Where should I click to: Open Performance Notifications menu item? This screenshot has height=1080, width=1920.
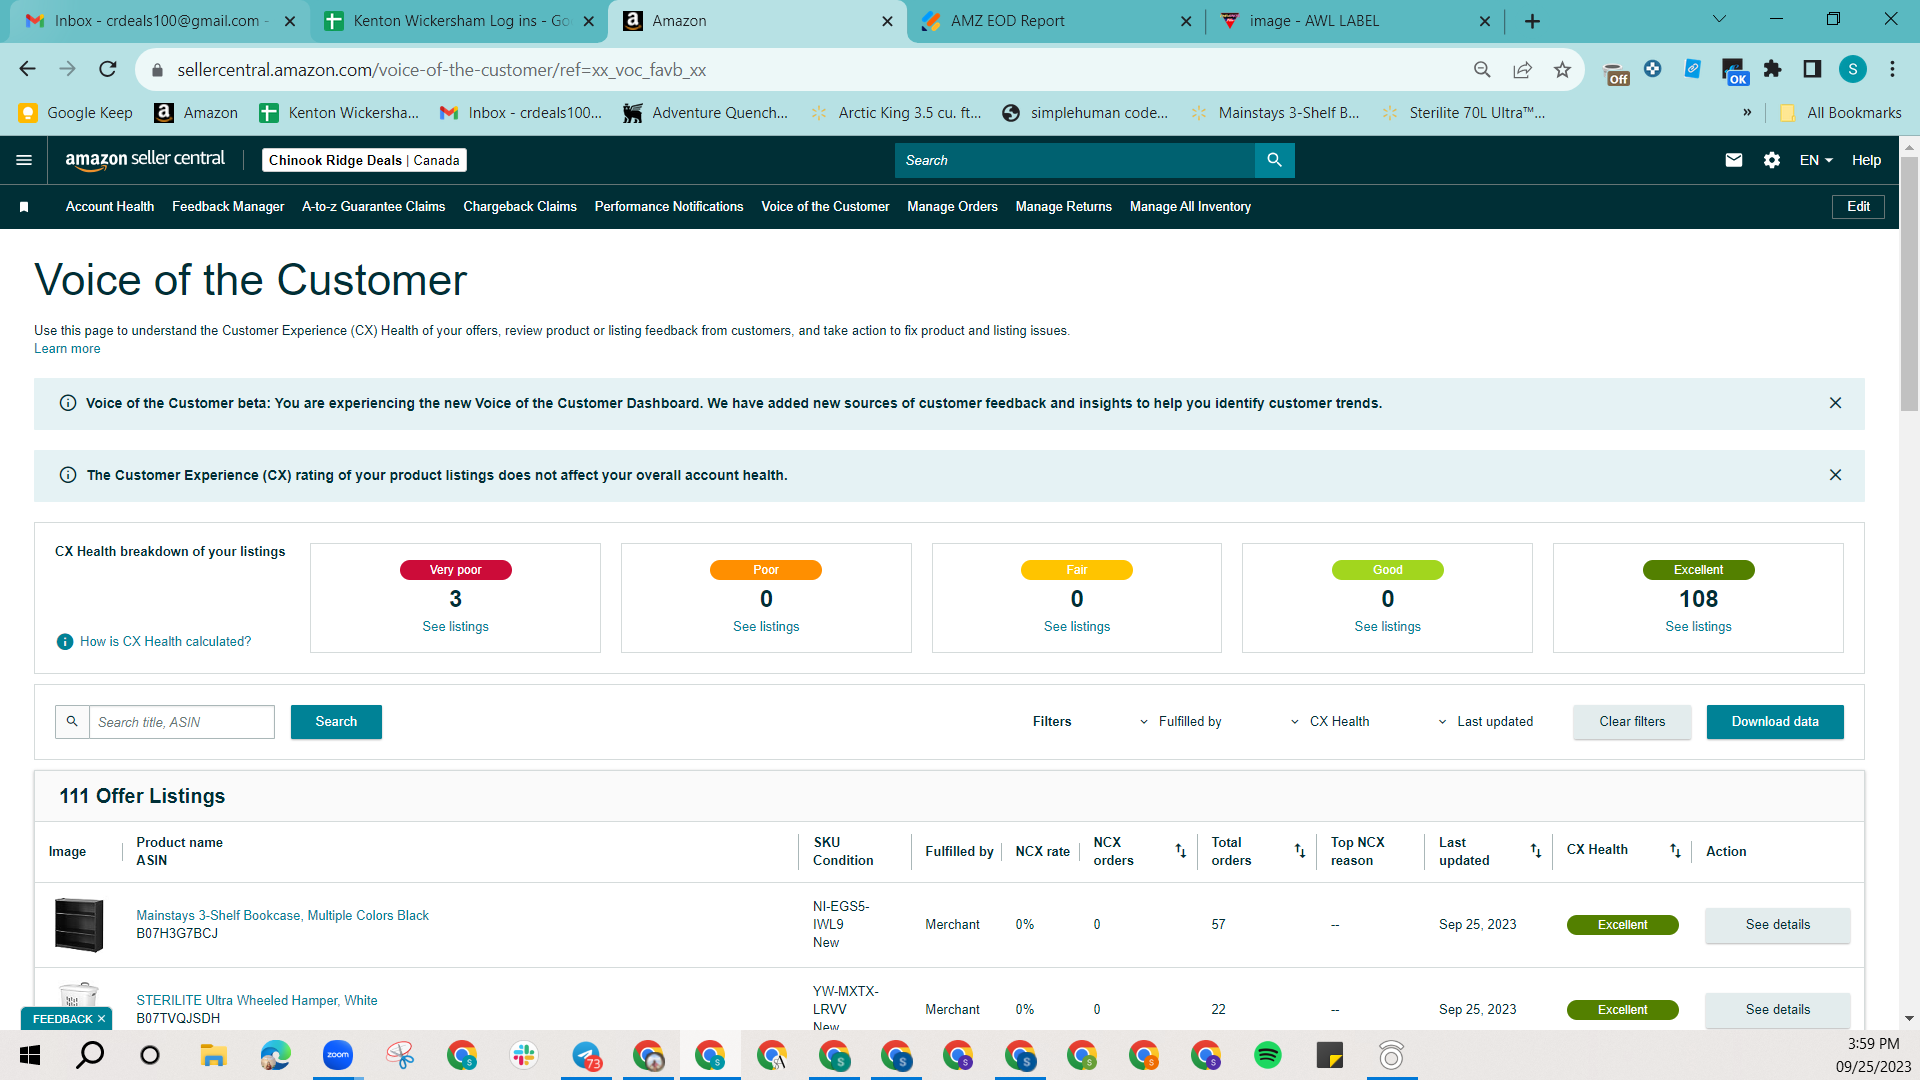point(669,207)
